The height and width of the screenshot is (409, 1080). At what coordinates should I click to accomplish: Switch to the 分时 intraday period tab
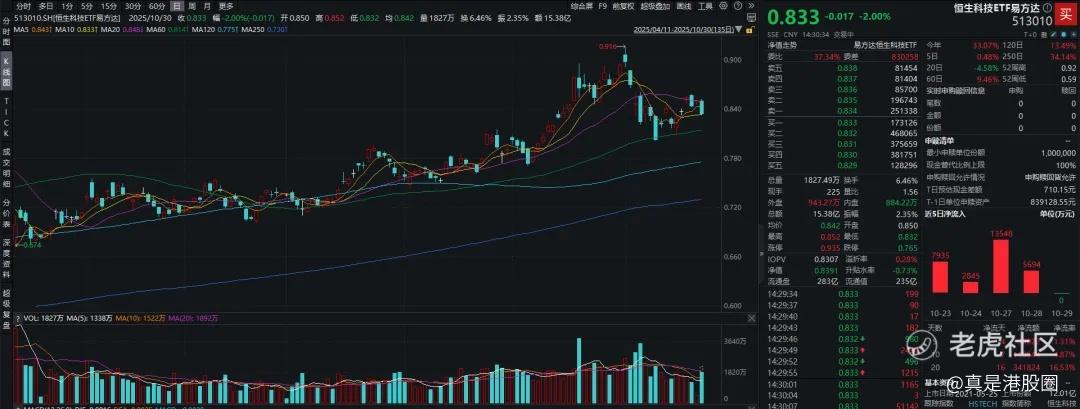[x=24, y=6]
